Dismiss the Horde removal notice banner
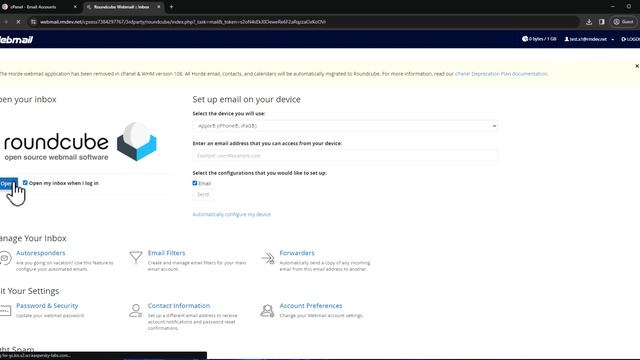Screen dimensions: 640x360 click(637, 66)
